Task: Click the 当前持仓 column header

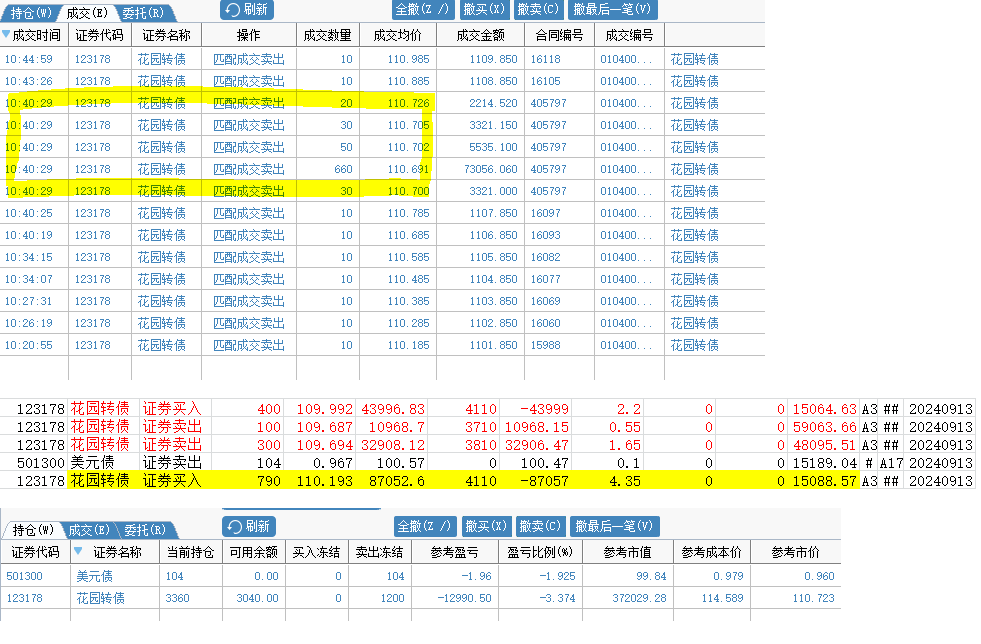Action: tap(191, 552)
